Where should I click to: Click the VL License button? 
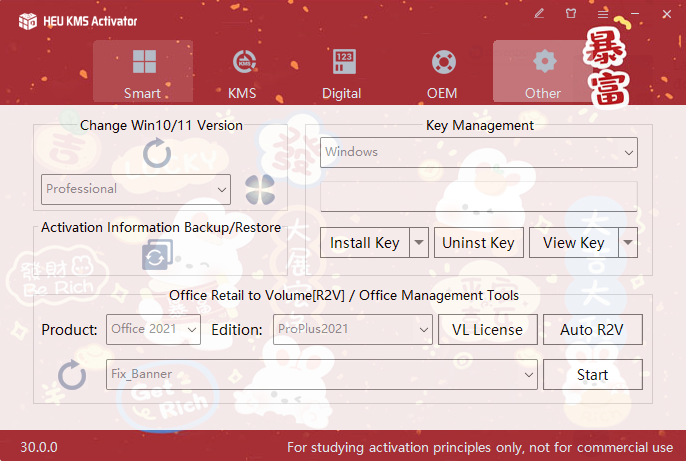tap(488, 329)
